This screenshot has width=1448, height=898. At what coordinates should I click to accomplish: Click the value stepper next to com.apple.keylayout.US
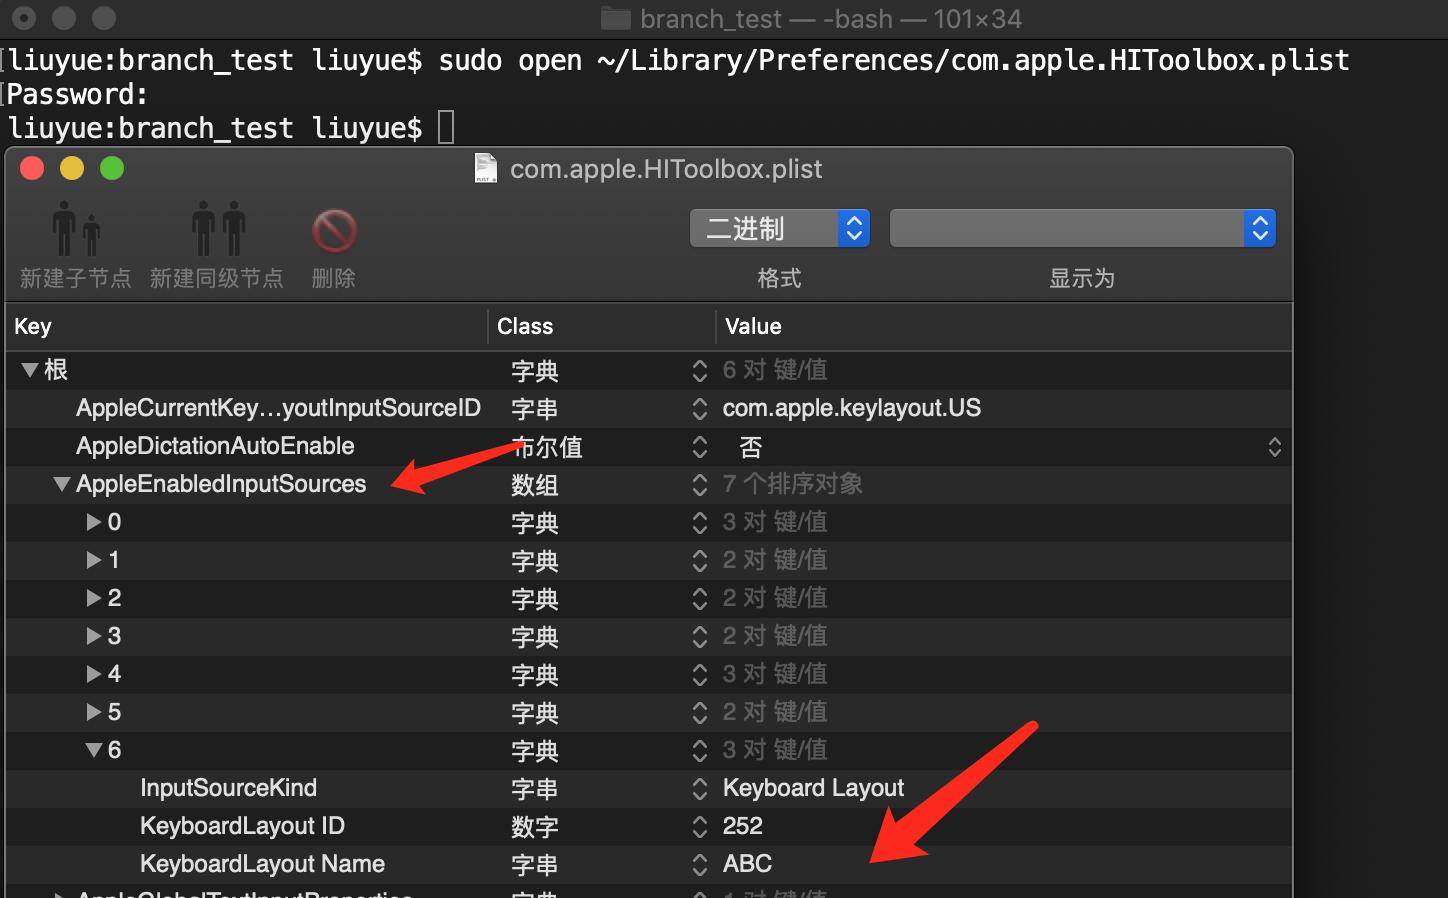pos(699,409)
